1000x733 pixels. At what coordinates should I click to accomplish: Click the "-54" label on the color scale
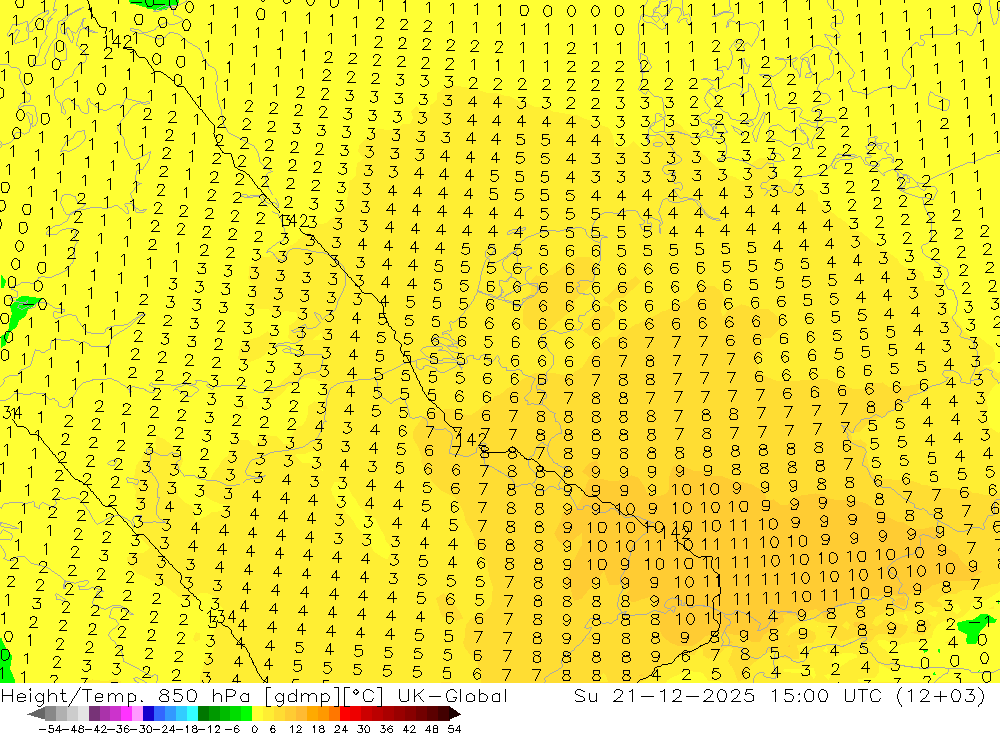tap(50, 729)
